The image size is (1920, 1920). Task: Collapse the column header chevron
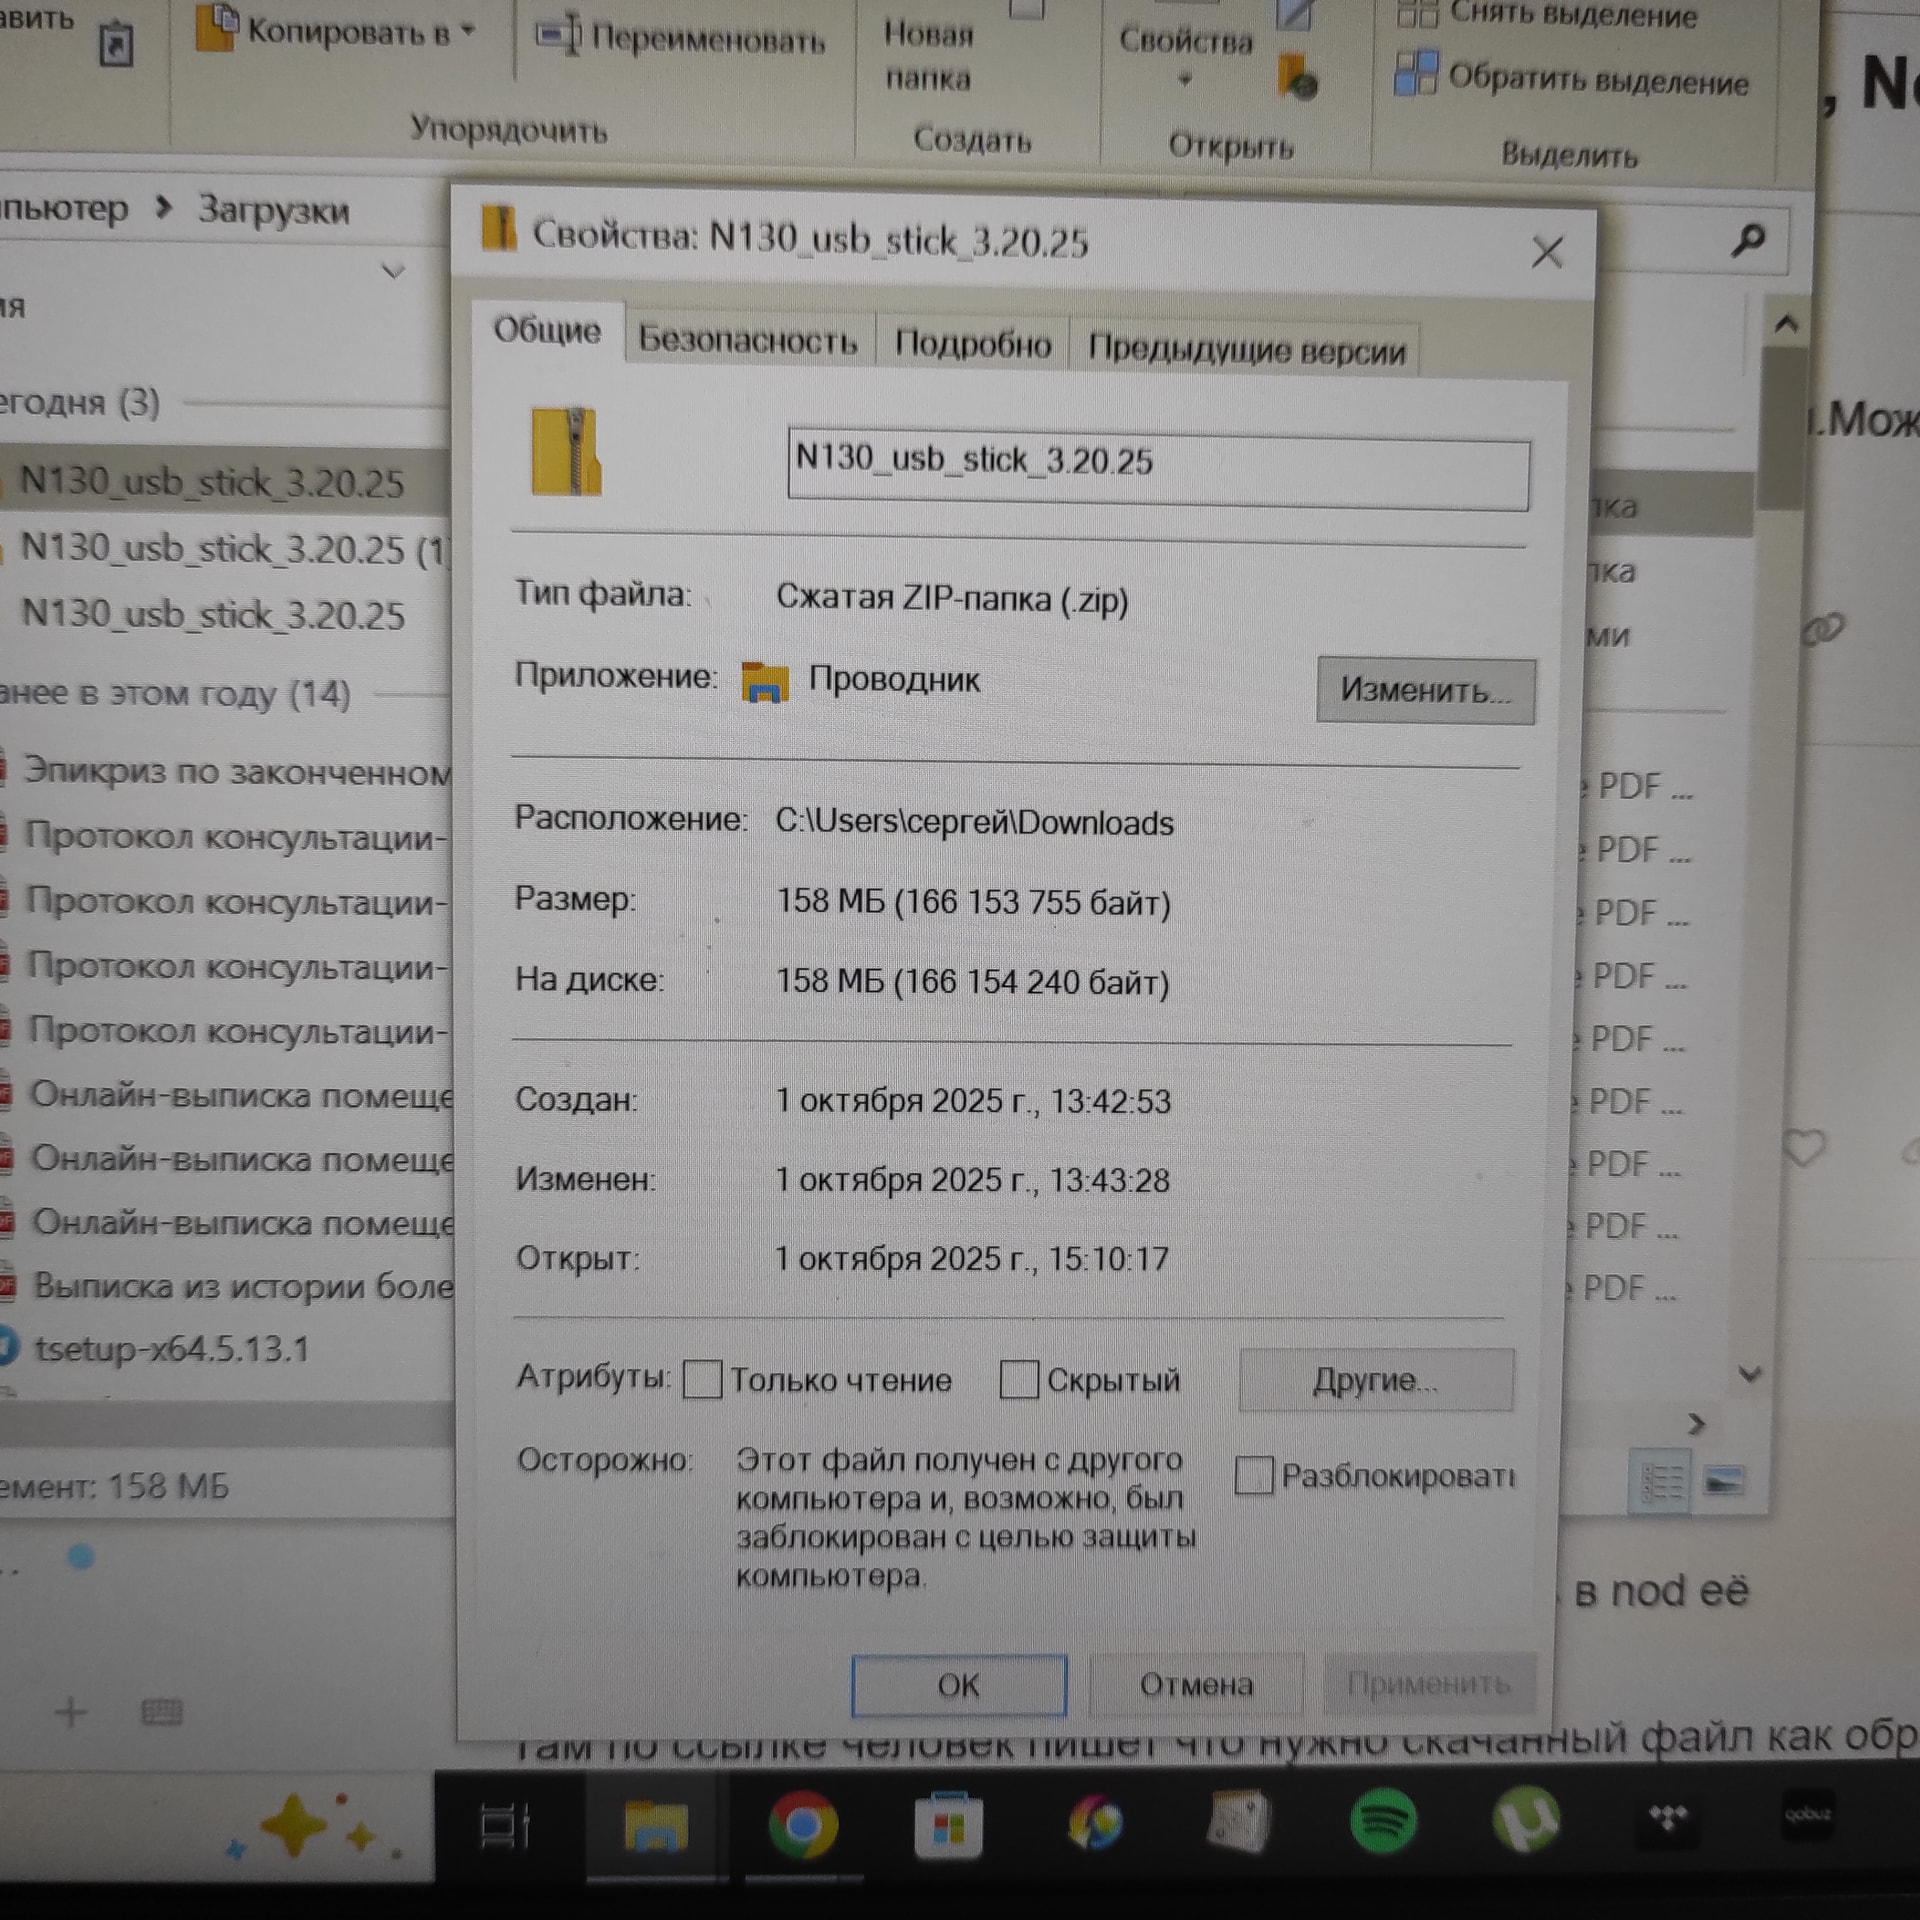(x=393, y=271)
